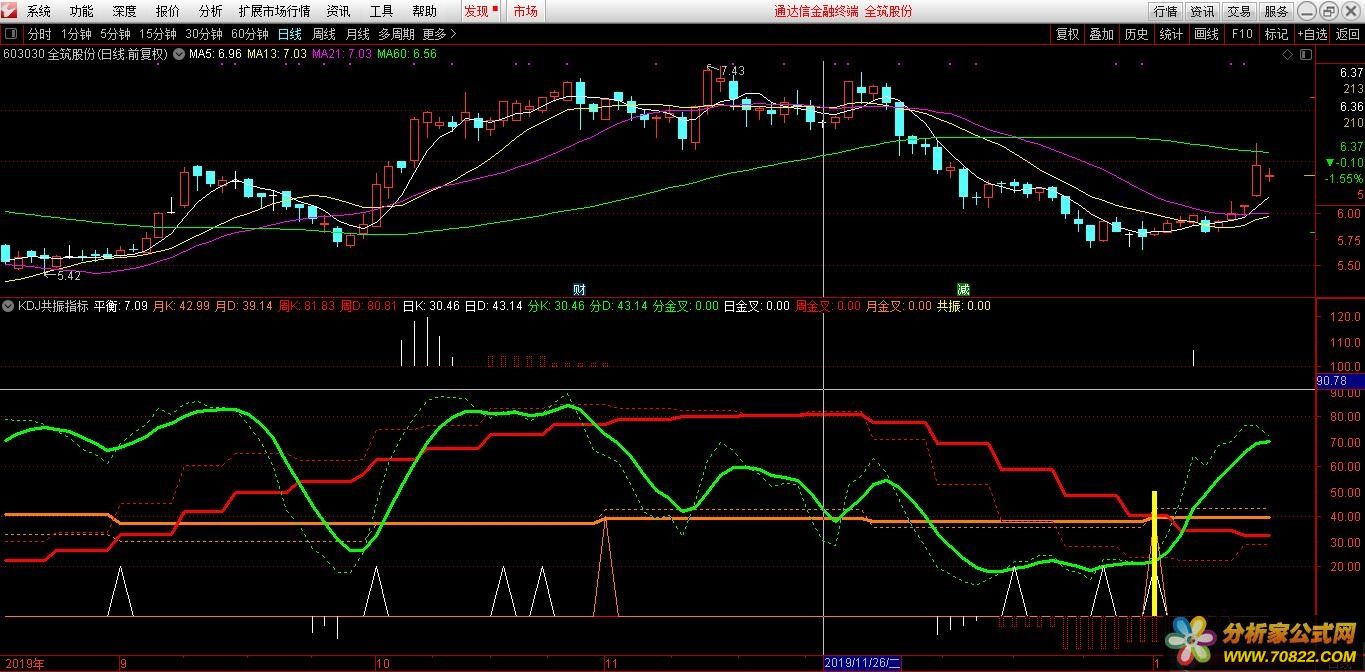The height and width of the screenshot is (672, 1365).
Task: Select the 分时 intraday view
Action: [39, 34]
